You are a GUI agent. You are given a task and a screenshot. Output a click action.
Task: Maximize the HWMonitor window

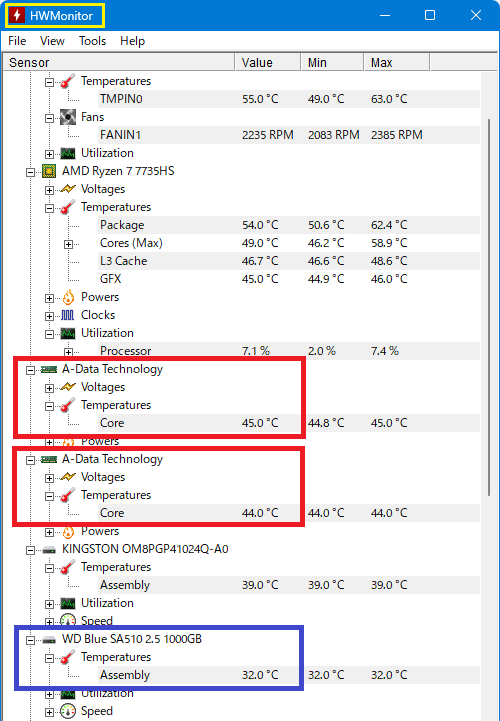click(x=430, y=15)
